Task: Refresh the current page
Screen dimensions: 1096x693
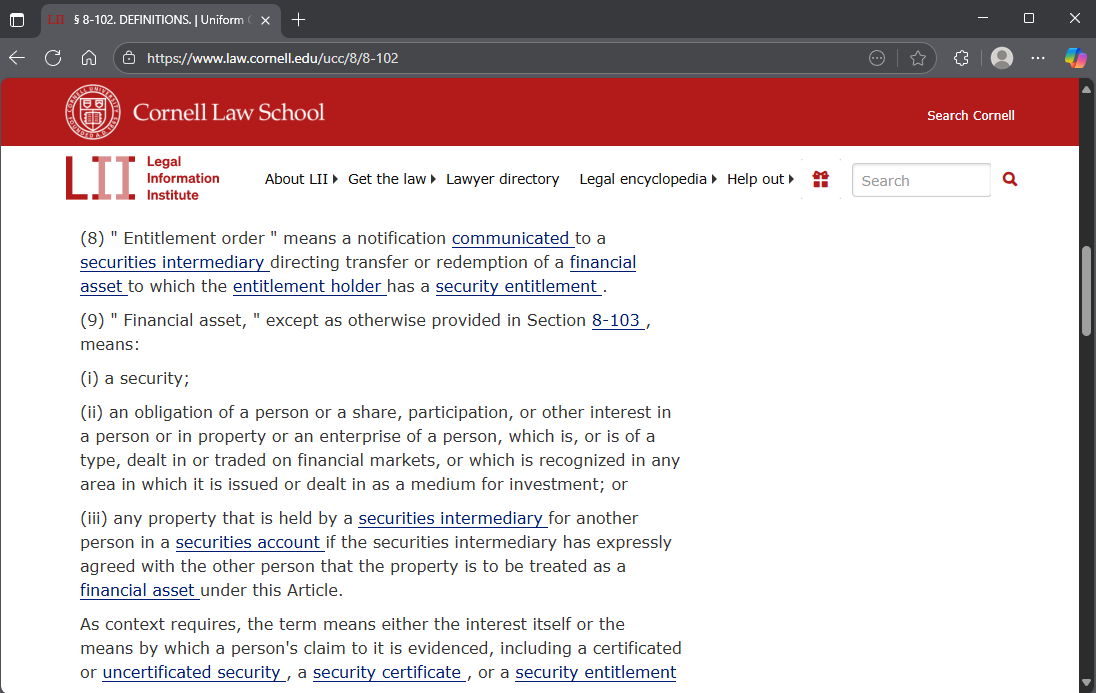Action: [x=53, y=58]
